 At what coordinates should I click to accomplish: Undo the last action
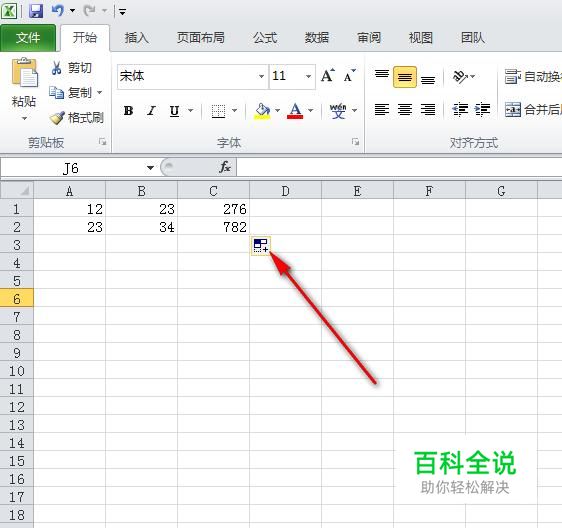[57, 11]
